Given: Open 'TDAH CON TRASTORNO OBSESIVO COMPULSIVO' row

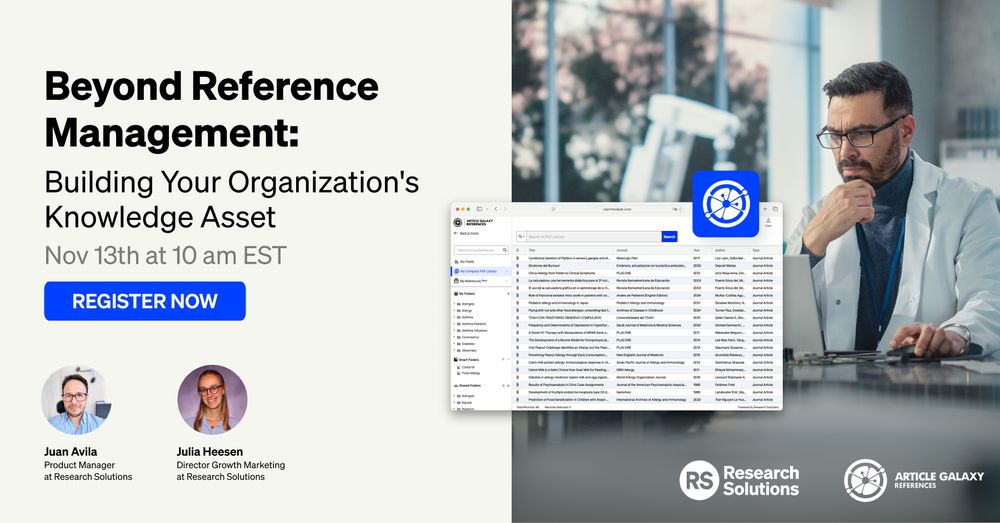Looking at the screenshot, I should (648, 318).
